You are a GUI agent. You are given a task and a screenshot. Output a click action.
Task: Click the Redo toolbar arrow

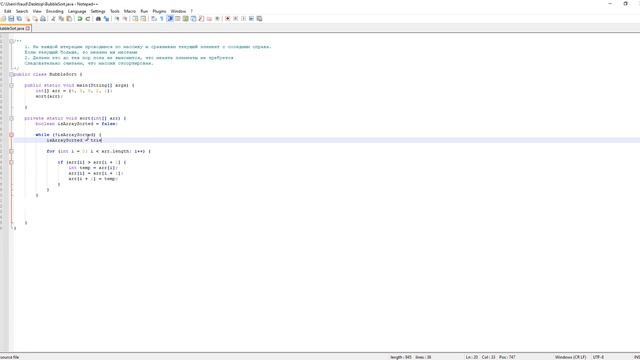point(88,19)
